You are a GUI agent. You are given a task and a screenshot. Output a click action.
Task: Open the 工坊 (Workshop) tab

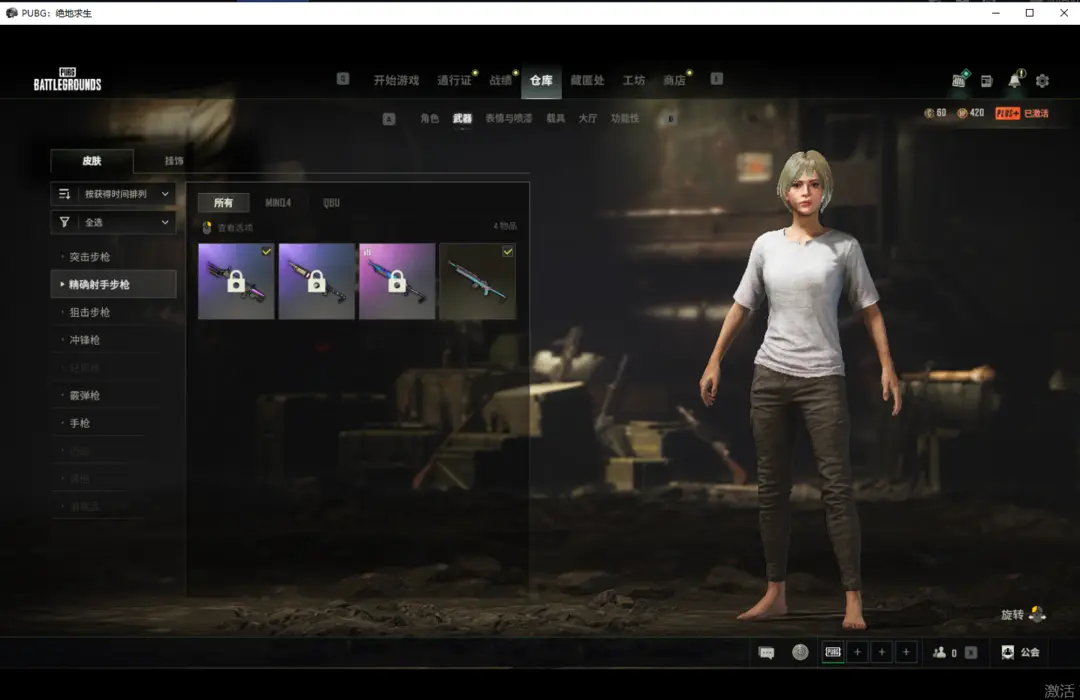coord(634,80)
